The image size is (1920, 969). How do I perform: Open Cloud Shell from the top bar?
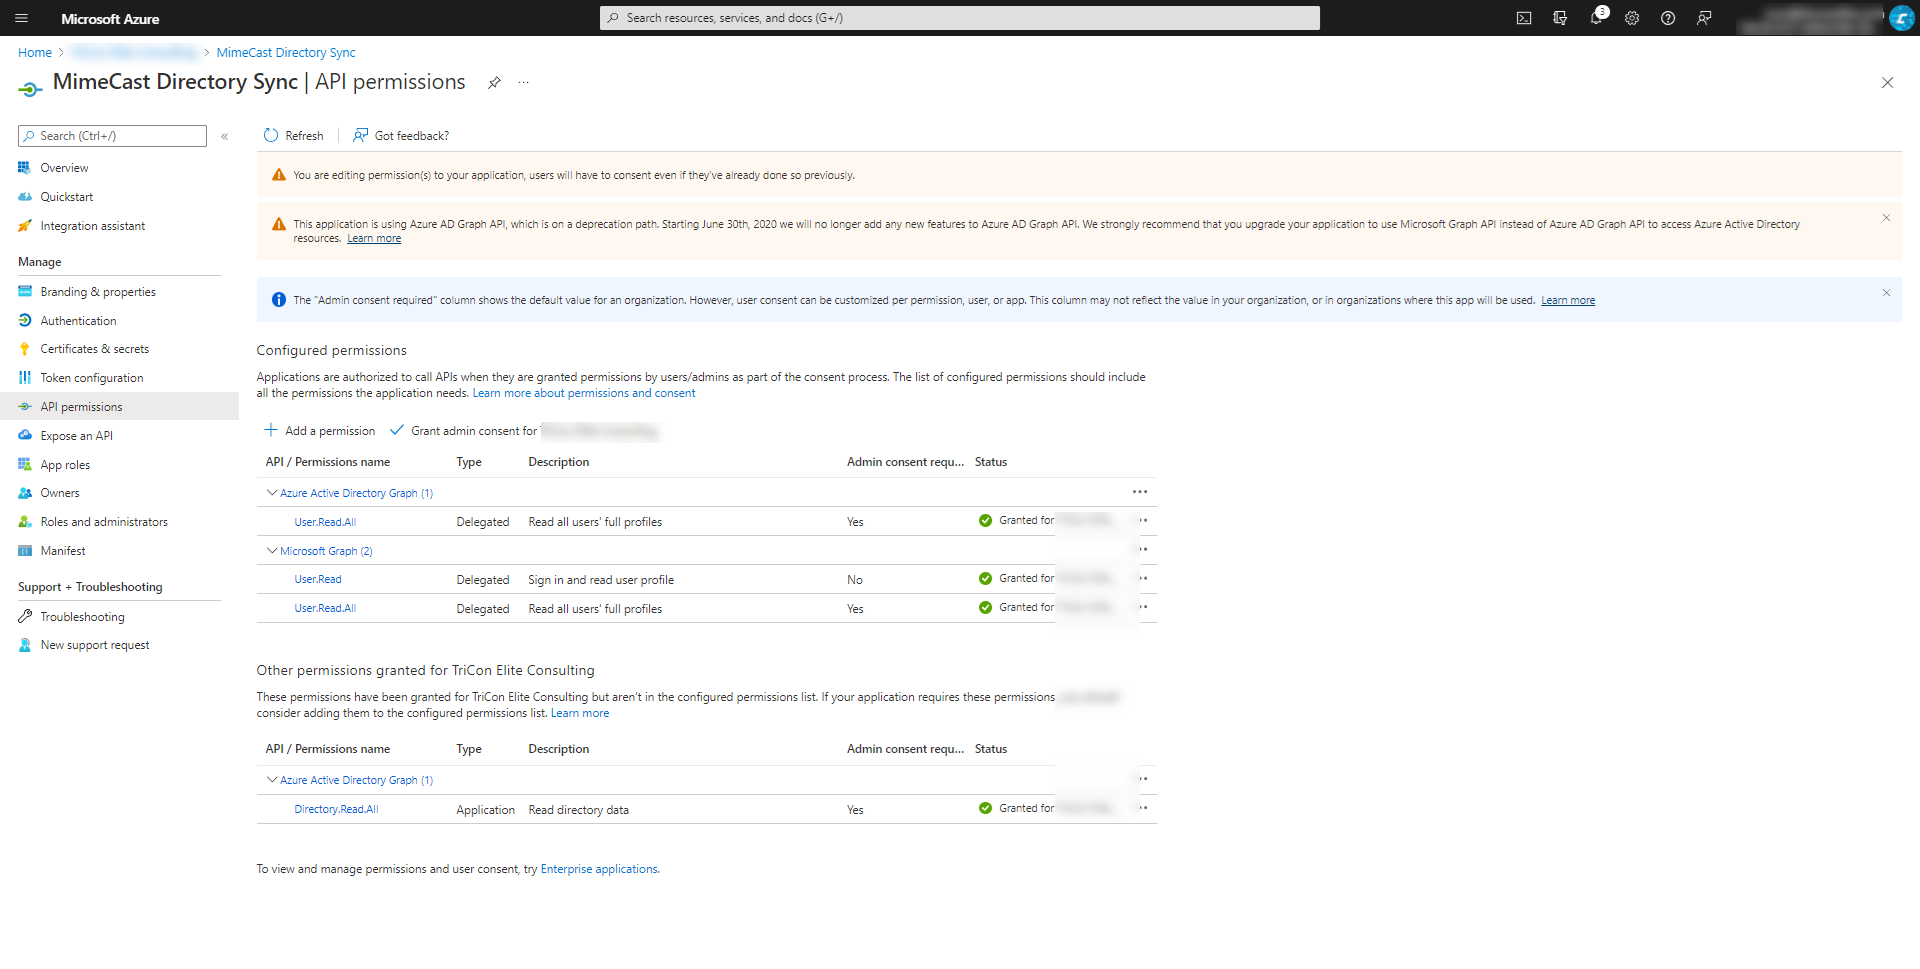pyautogui.click(x=1524, y=18)
